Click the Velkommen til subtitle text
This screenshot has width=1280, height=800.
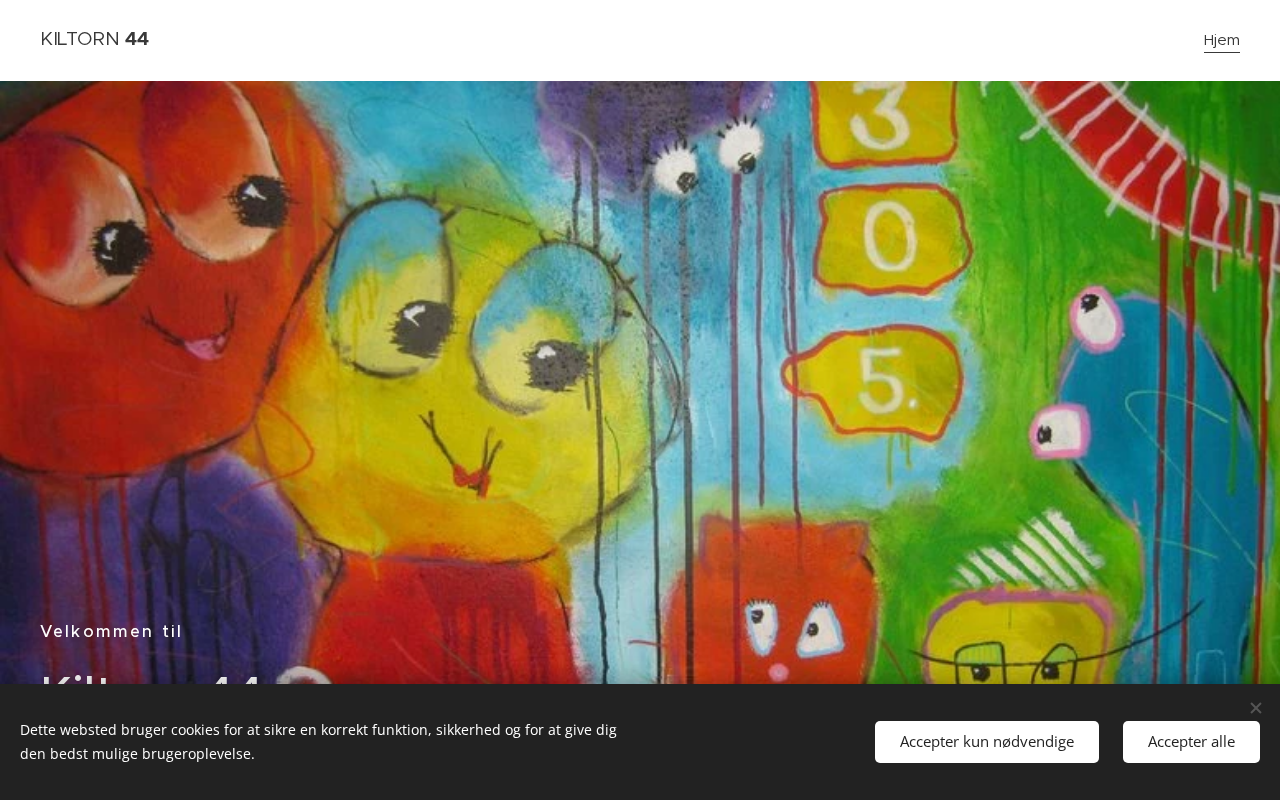(x=112, y=631)
